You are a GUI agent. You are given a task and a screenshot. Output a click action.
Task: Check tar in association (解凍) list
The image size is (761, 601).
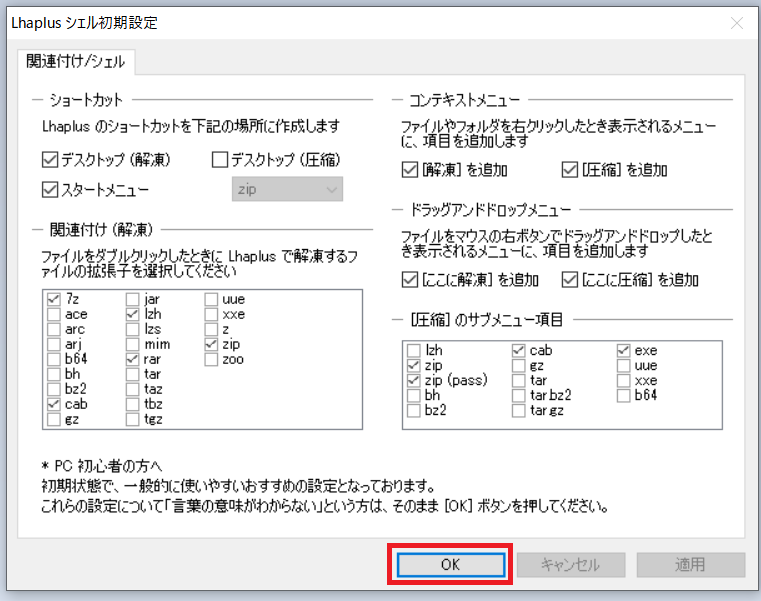[x=132, y=374]
